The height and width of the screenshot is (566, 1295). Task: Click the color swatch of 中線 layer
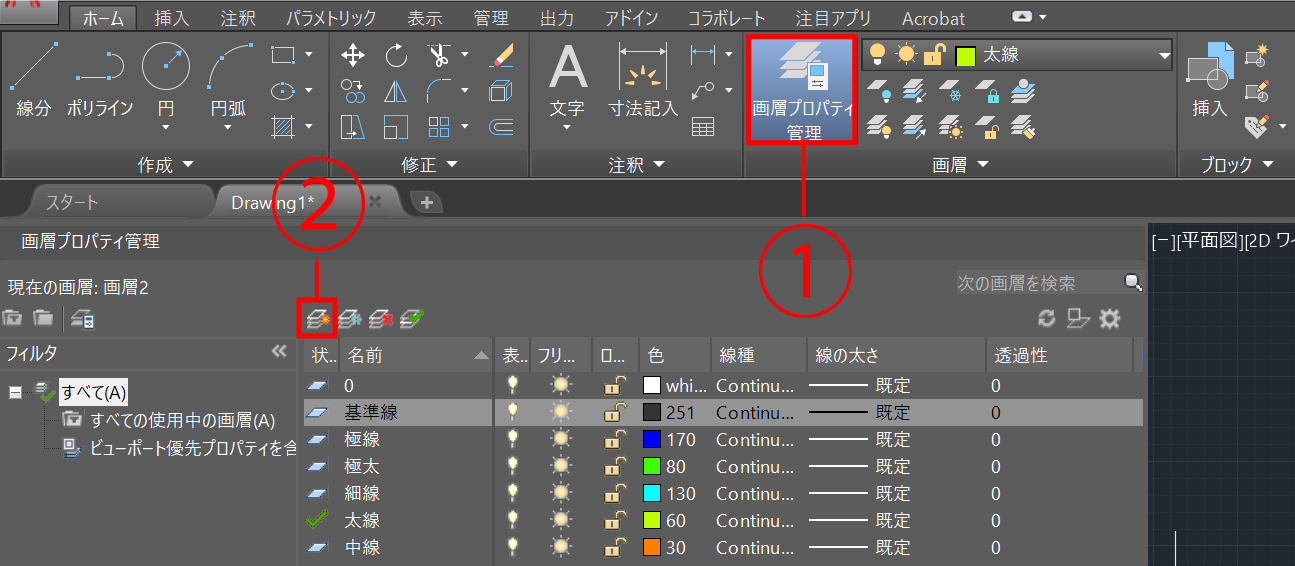click(x=652, y=547)
